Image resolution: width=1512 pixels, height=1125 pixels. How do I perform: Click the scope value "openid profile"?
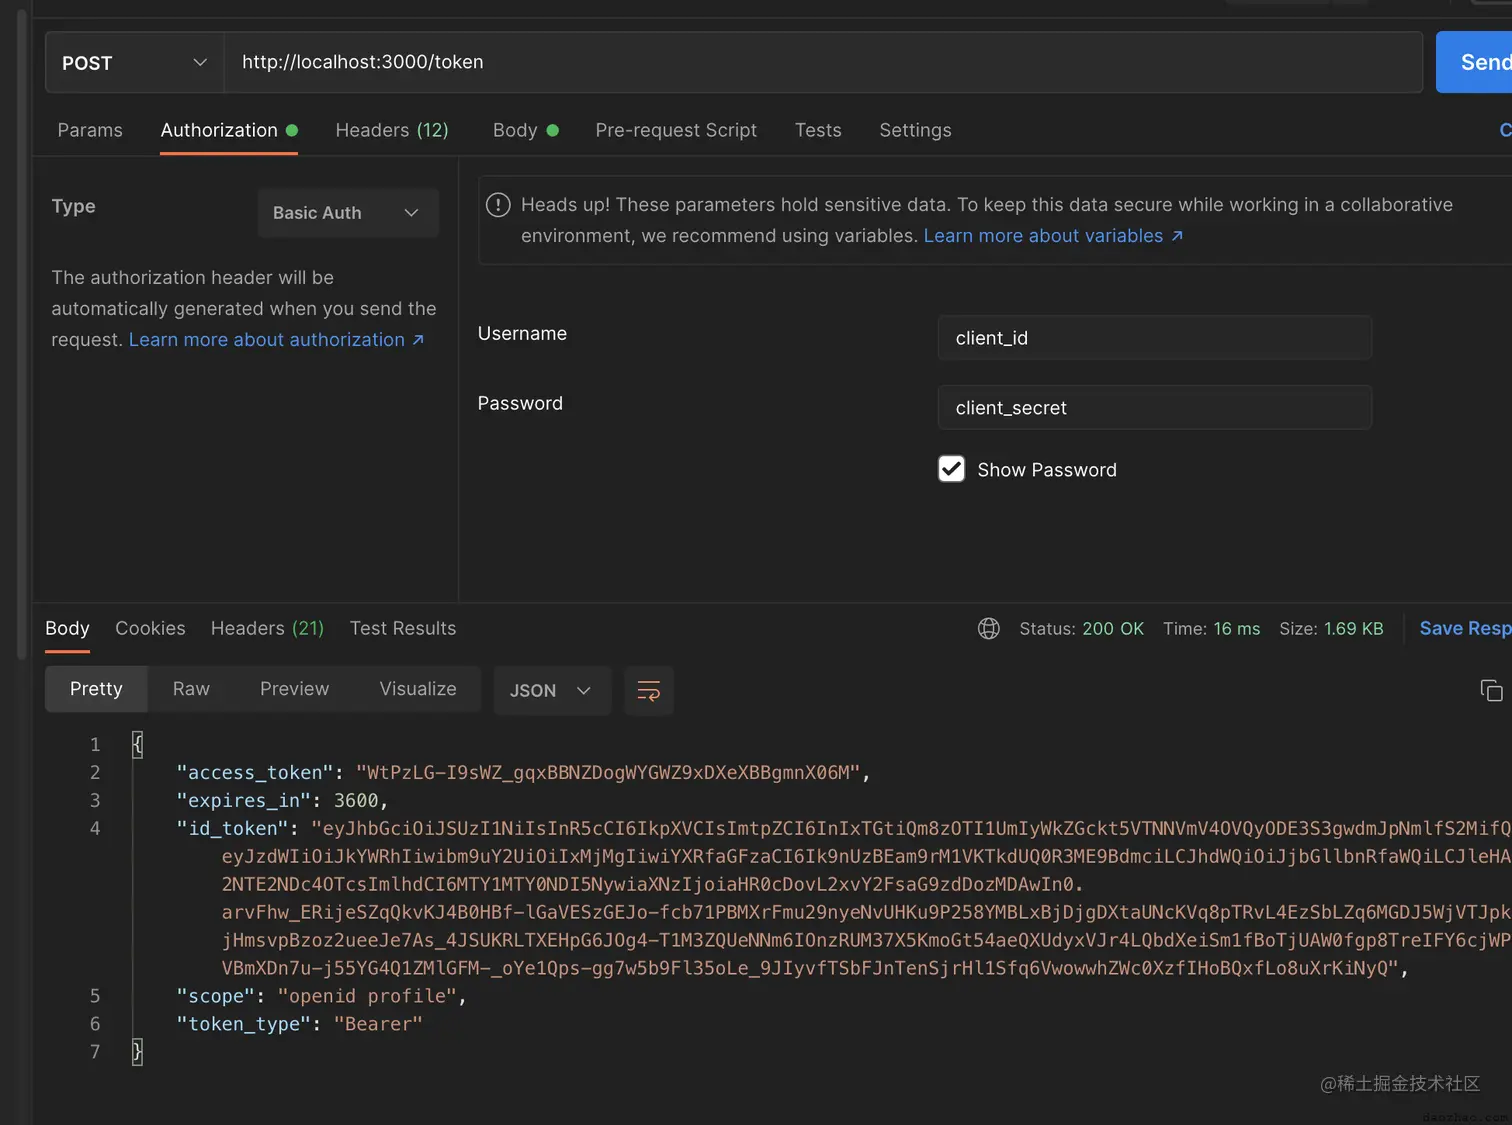coord(367,996)
